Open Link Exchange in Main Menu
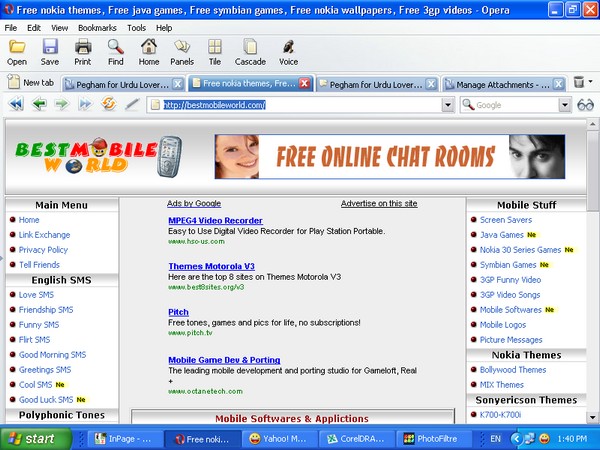600x450 pixels. pyautogui.click(x=44, y=235)
